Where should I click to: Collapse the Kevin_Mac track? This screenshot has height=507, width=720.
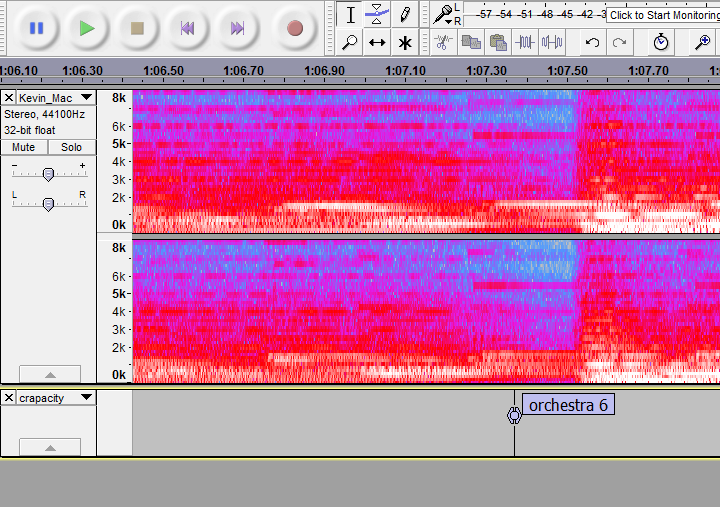tap(50, 374)
